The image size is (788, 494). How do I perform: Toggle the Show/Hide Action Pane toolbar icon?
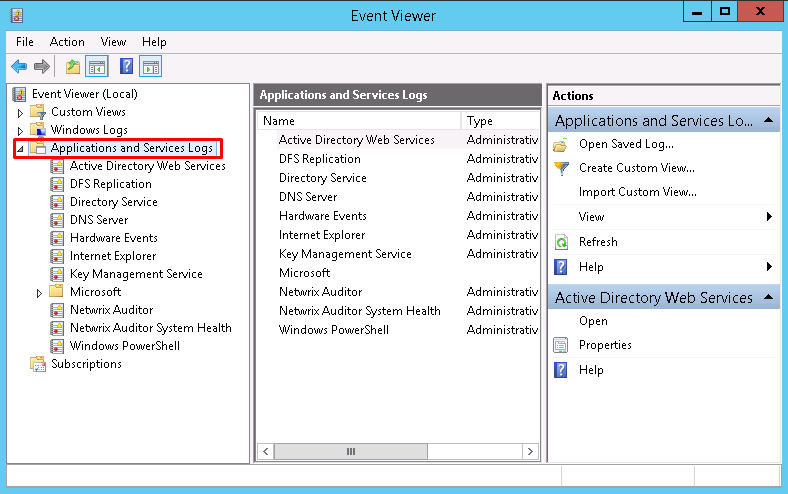pos(151,66)
